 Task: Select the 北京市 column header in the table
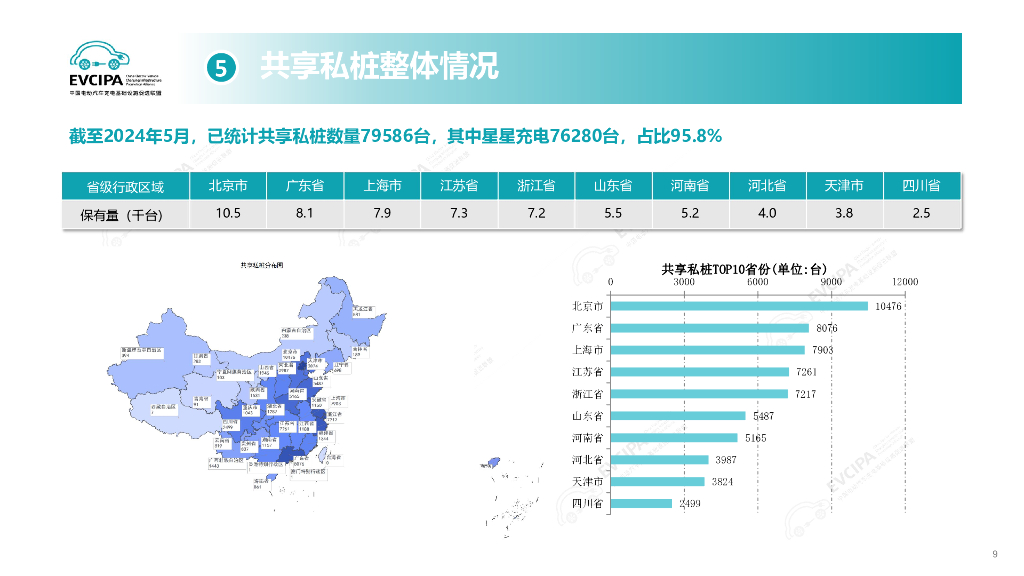tap(228, 184)
